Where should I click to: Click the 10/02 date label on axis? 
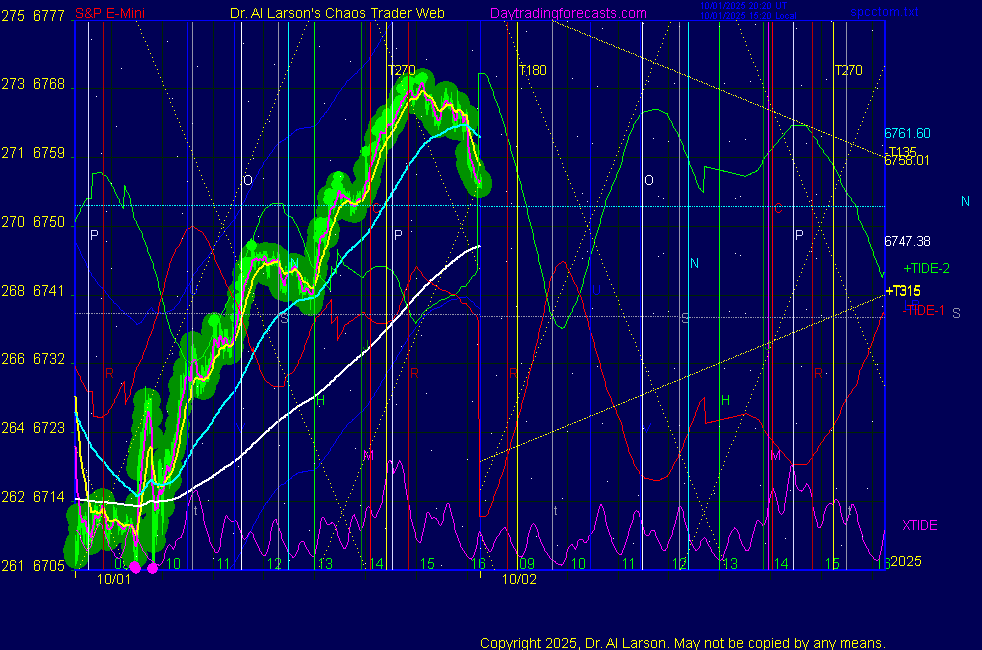coord(519,579)
